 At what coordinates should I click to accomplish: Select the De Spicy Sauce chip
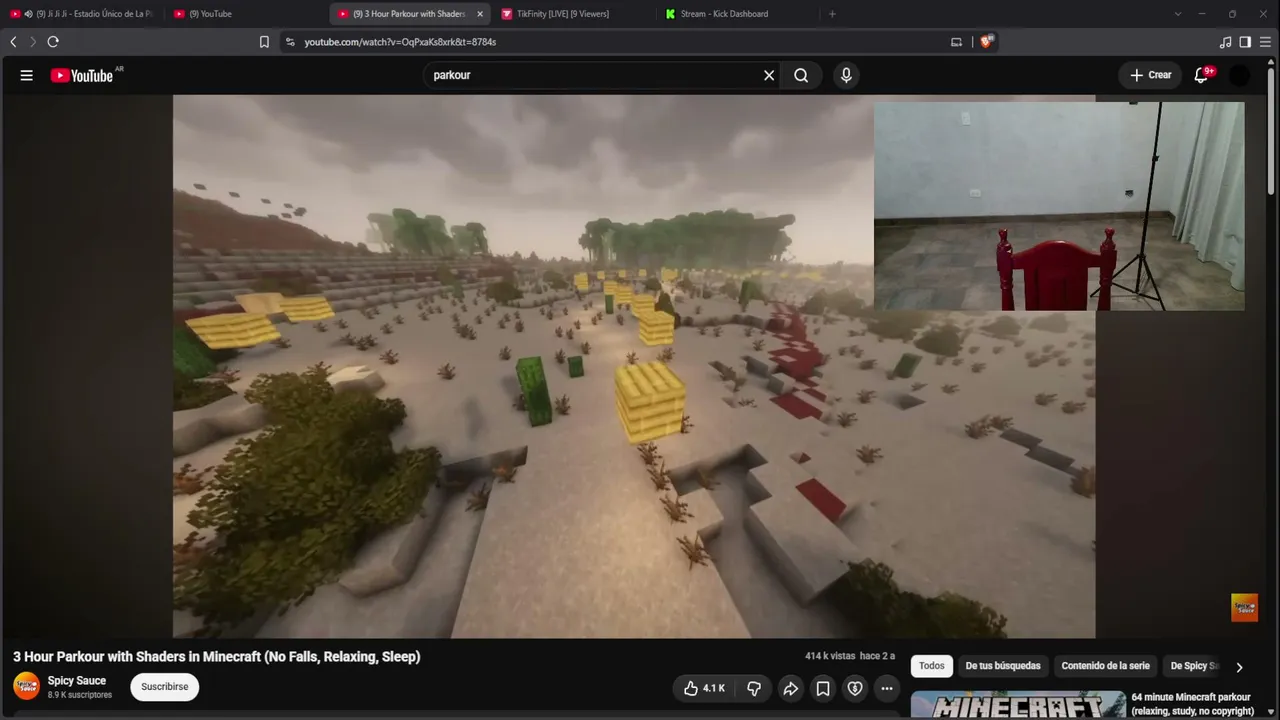coord(1194,666)
